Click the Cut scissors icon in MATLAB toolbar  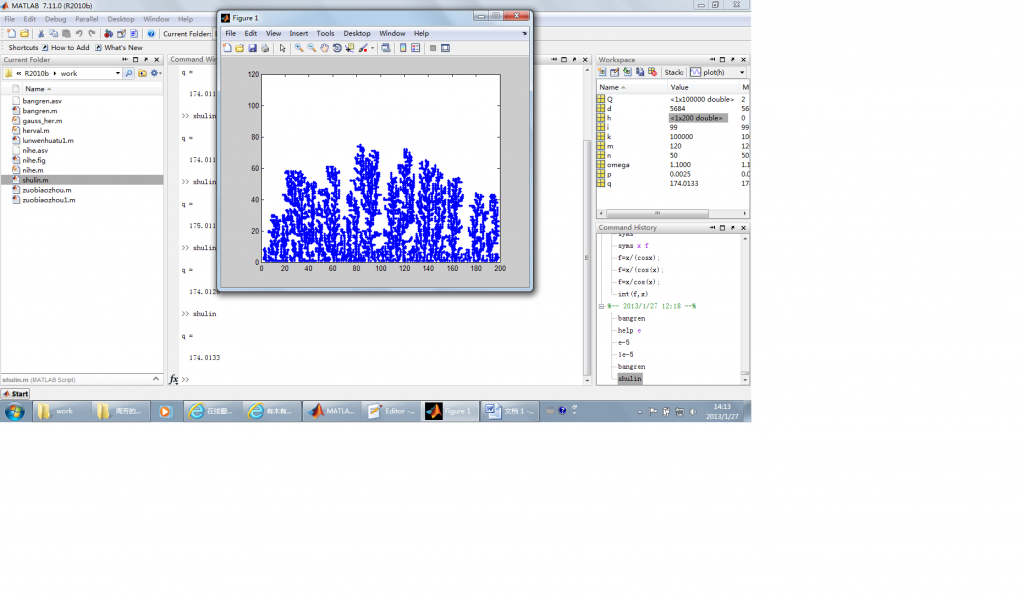[x=40, y=33]
